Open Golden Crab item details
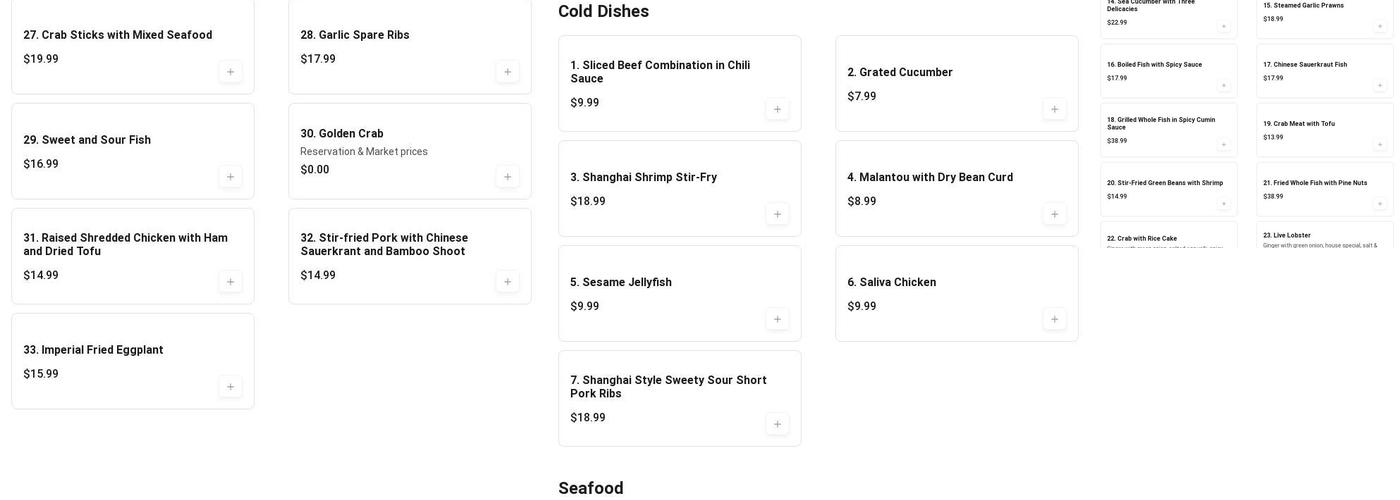1400x500 pixels. click(342, 134)
